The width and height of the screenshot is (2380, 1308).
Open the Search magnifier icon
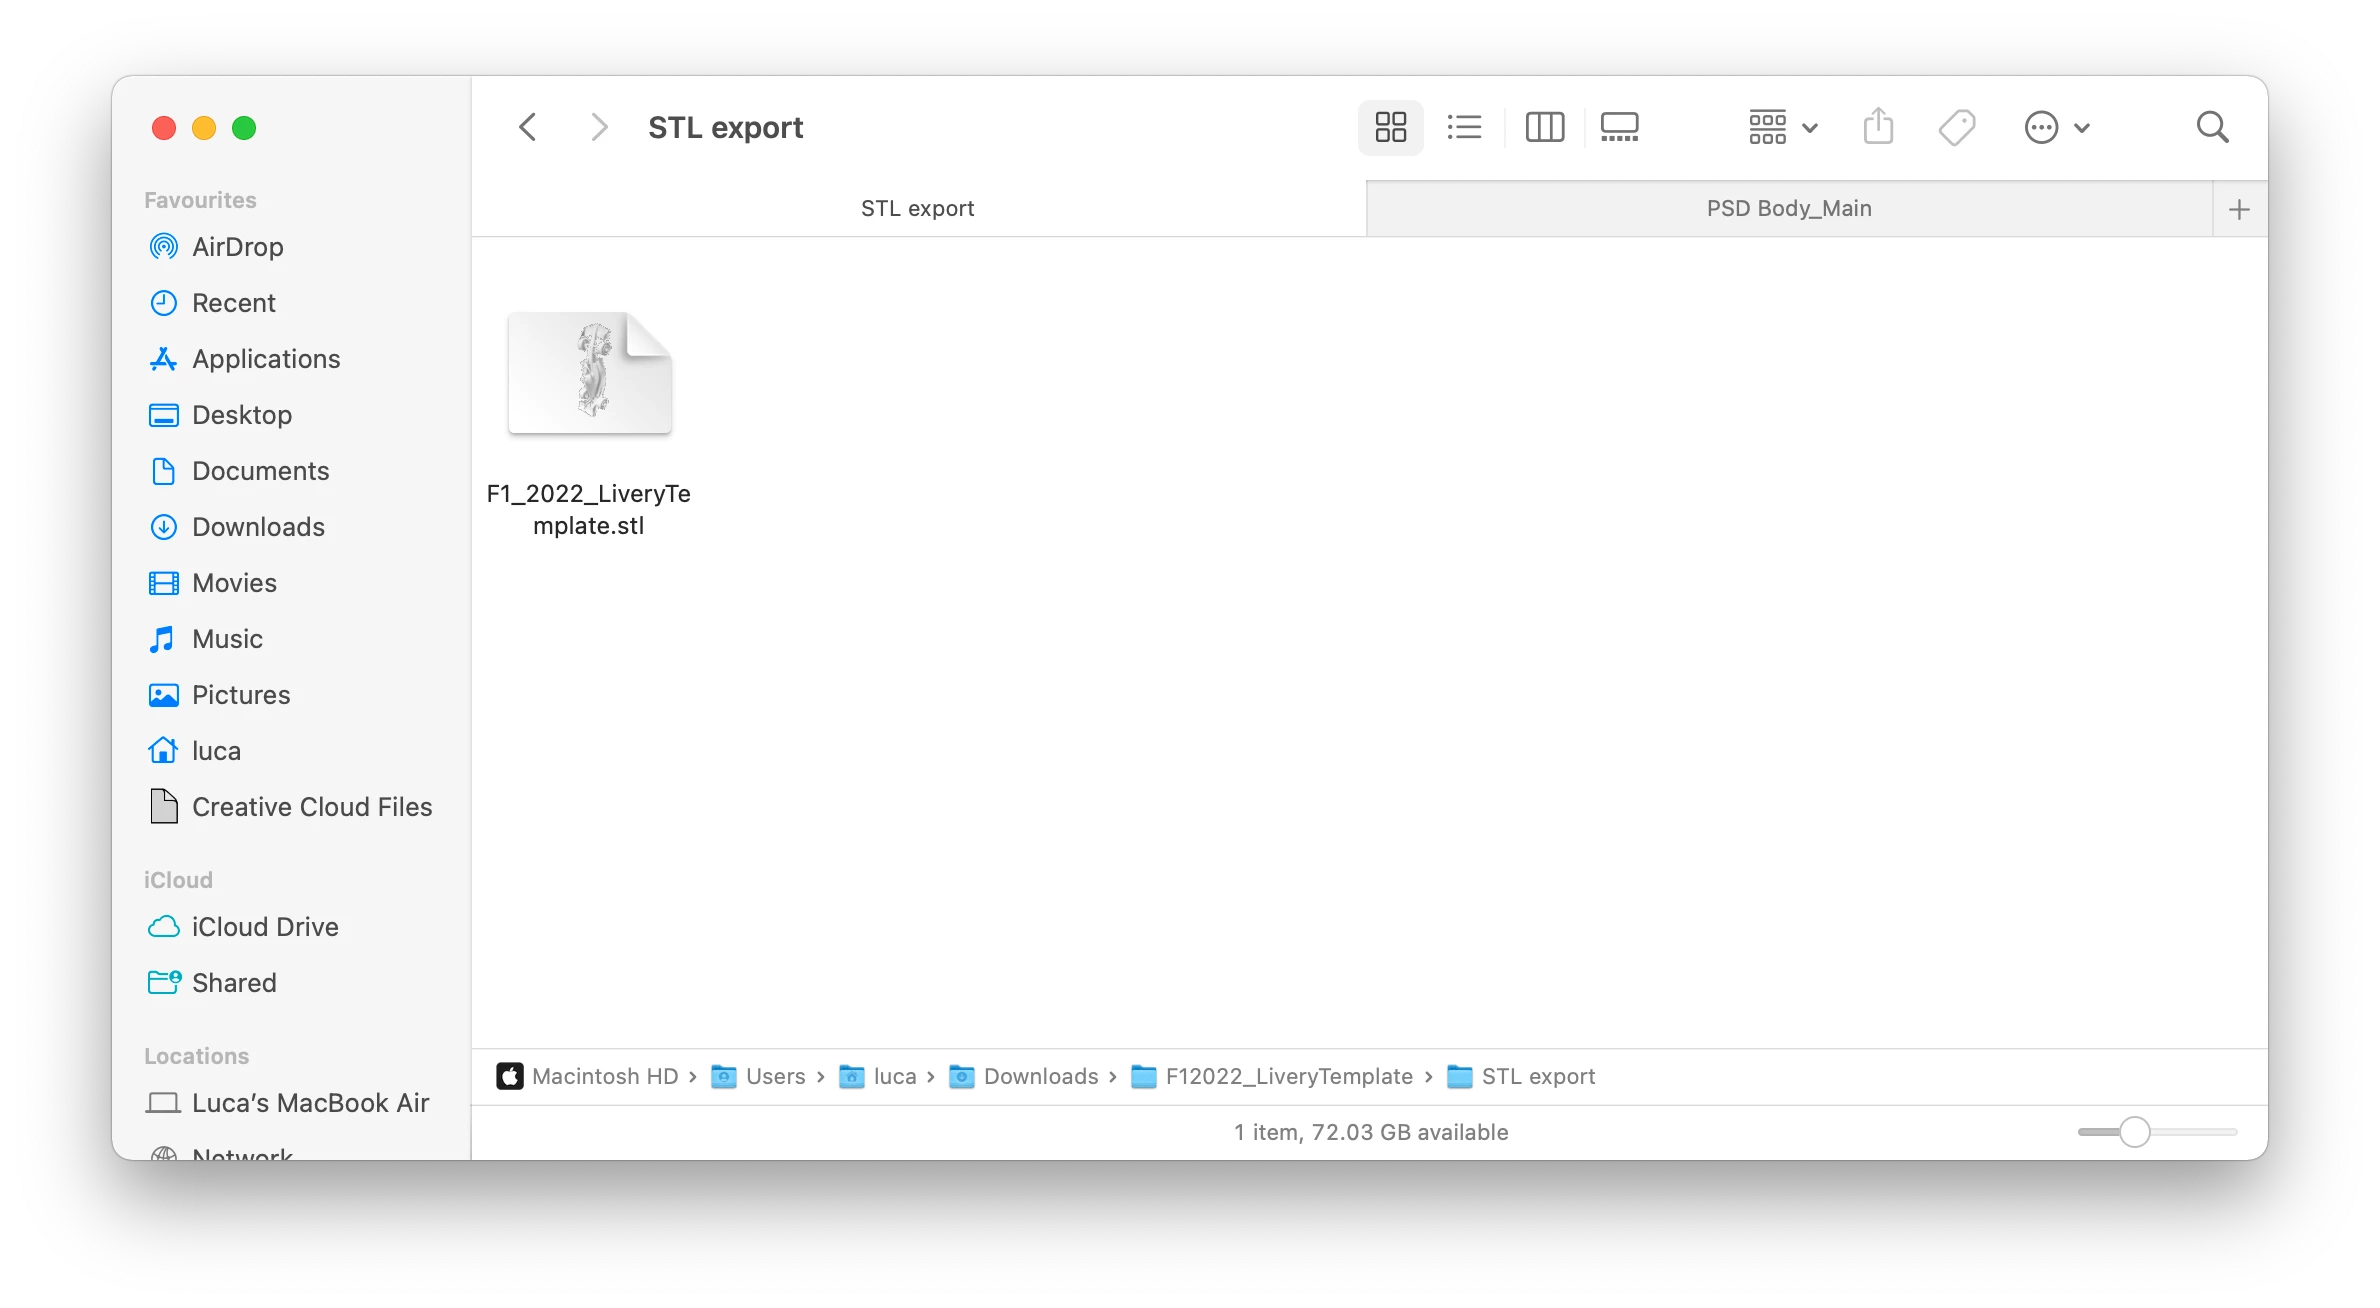(x=2212, y=127)
